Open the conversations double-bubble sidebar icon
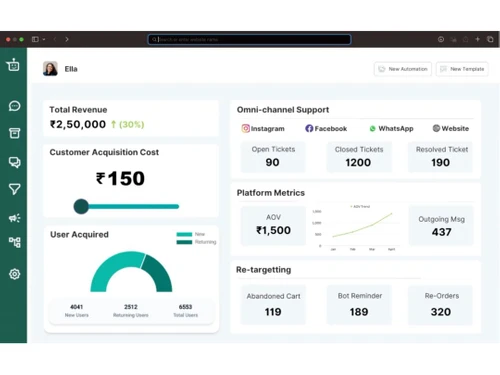Viewport: 500px width, 375px height. tap(14, 162)
